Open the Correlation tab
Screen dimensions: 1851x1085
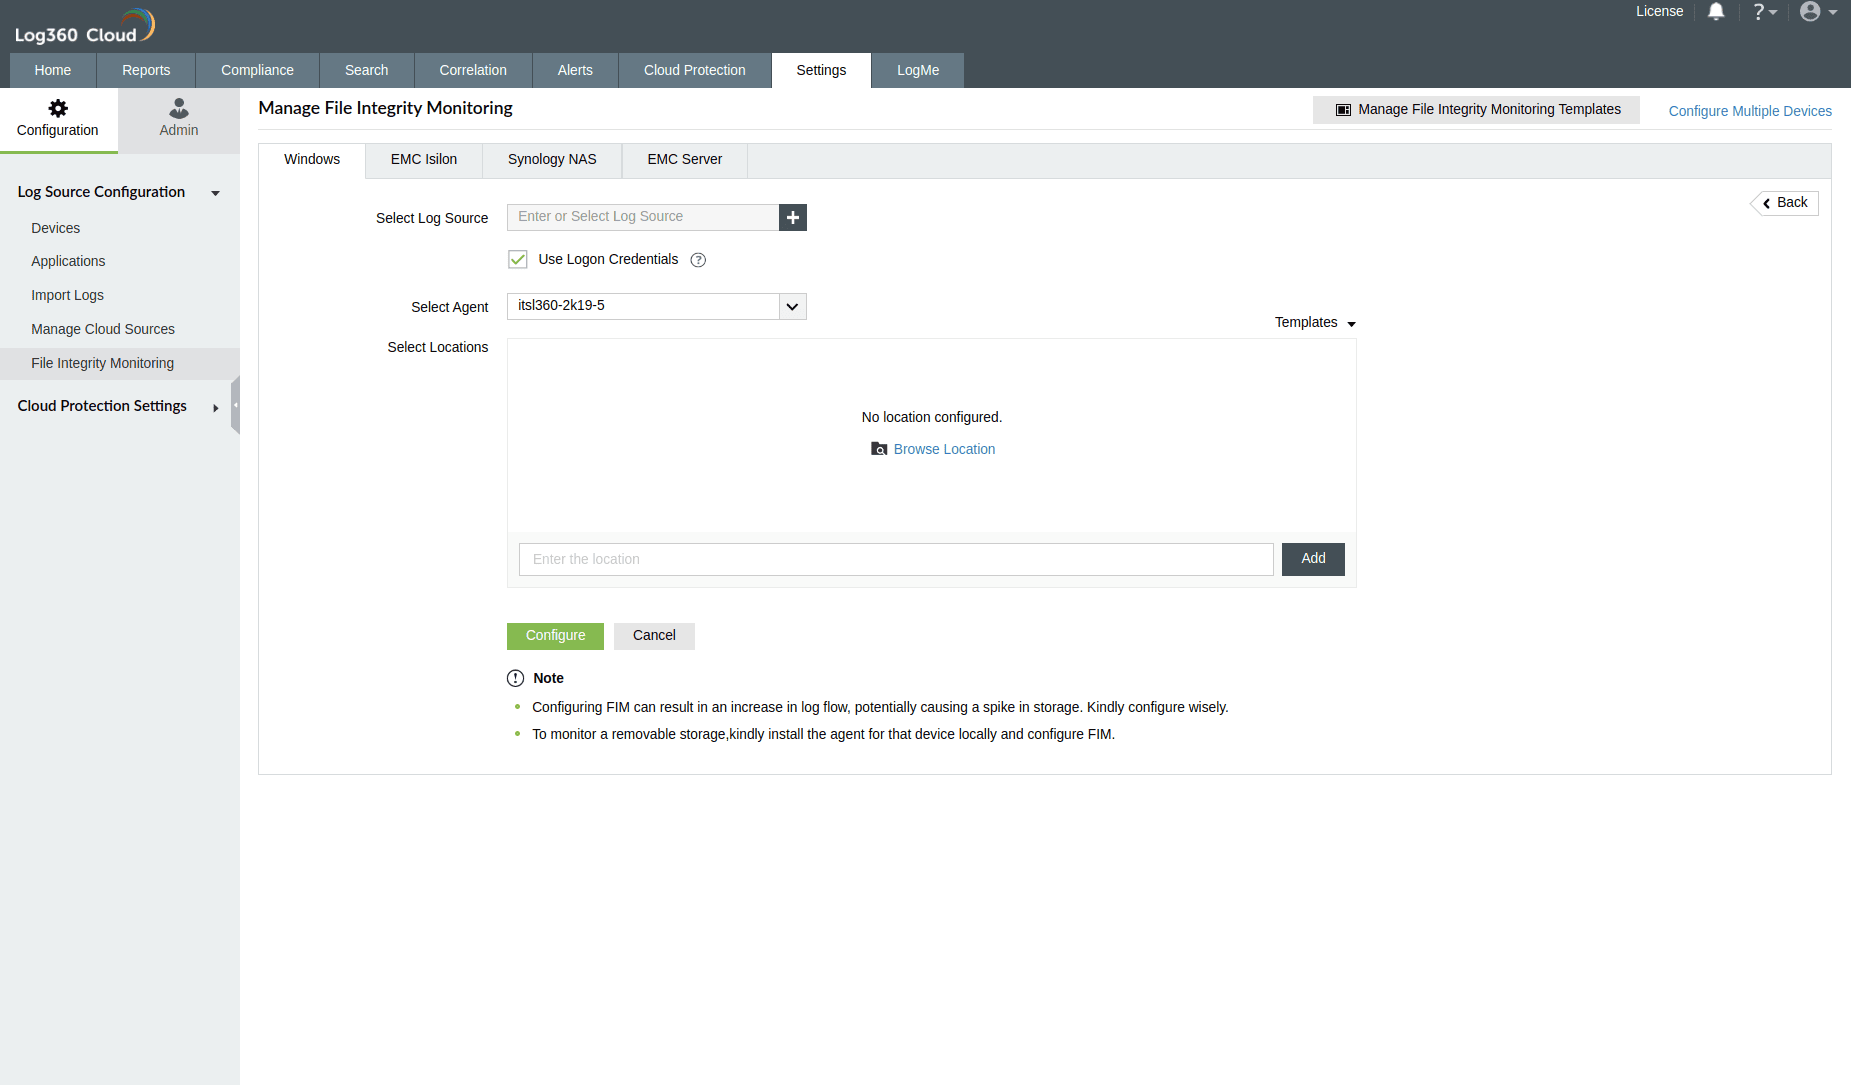coord(473,70)
